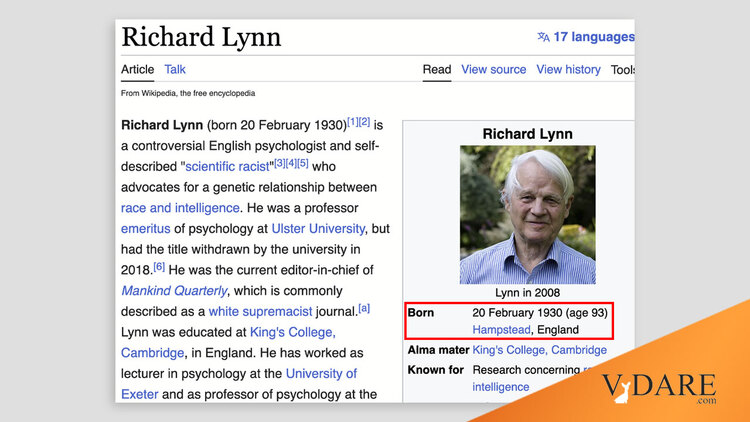Screen dimensions: 750x422
Task: Click the 'Alma mater' label
Action: 438,350
